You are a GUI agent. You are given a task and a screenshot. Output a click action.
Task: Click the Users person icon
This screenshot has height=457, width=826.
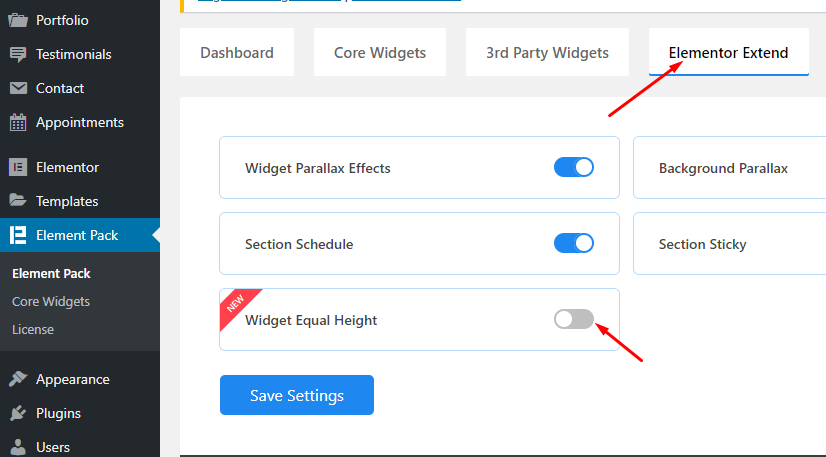coord(18,447)
